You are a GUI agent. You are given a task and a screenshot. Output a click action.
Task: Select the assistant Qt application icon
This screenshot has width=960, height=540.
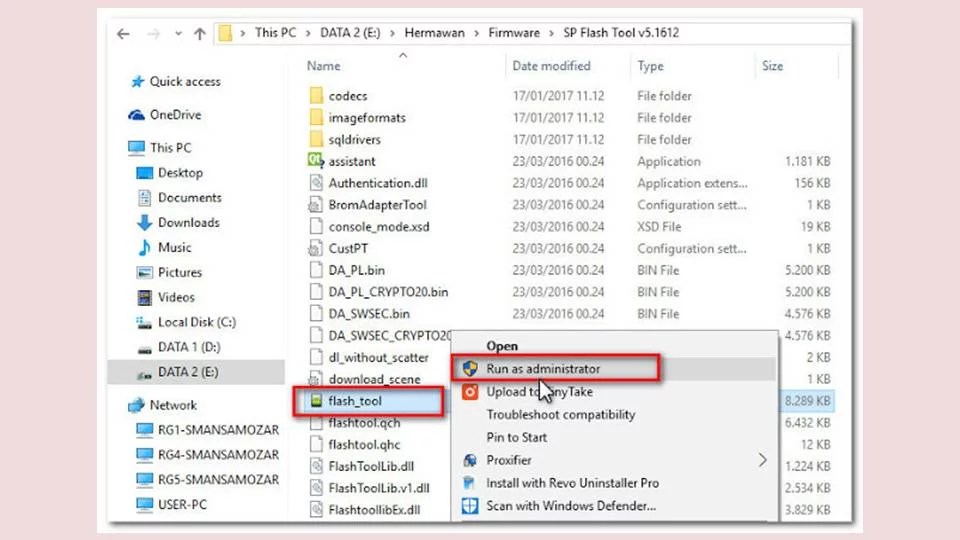[x=316, y=161]
